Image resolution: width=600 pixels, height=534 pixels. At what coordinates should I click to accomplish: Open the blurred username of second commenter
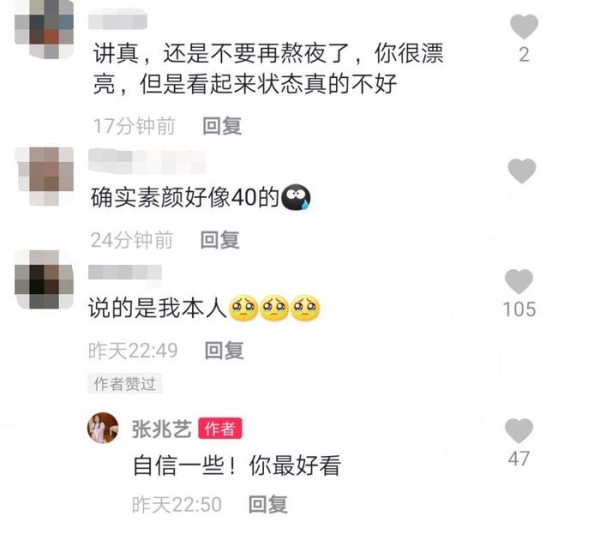click(x=147, y=162)
